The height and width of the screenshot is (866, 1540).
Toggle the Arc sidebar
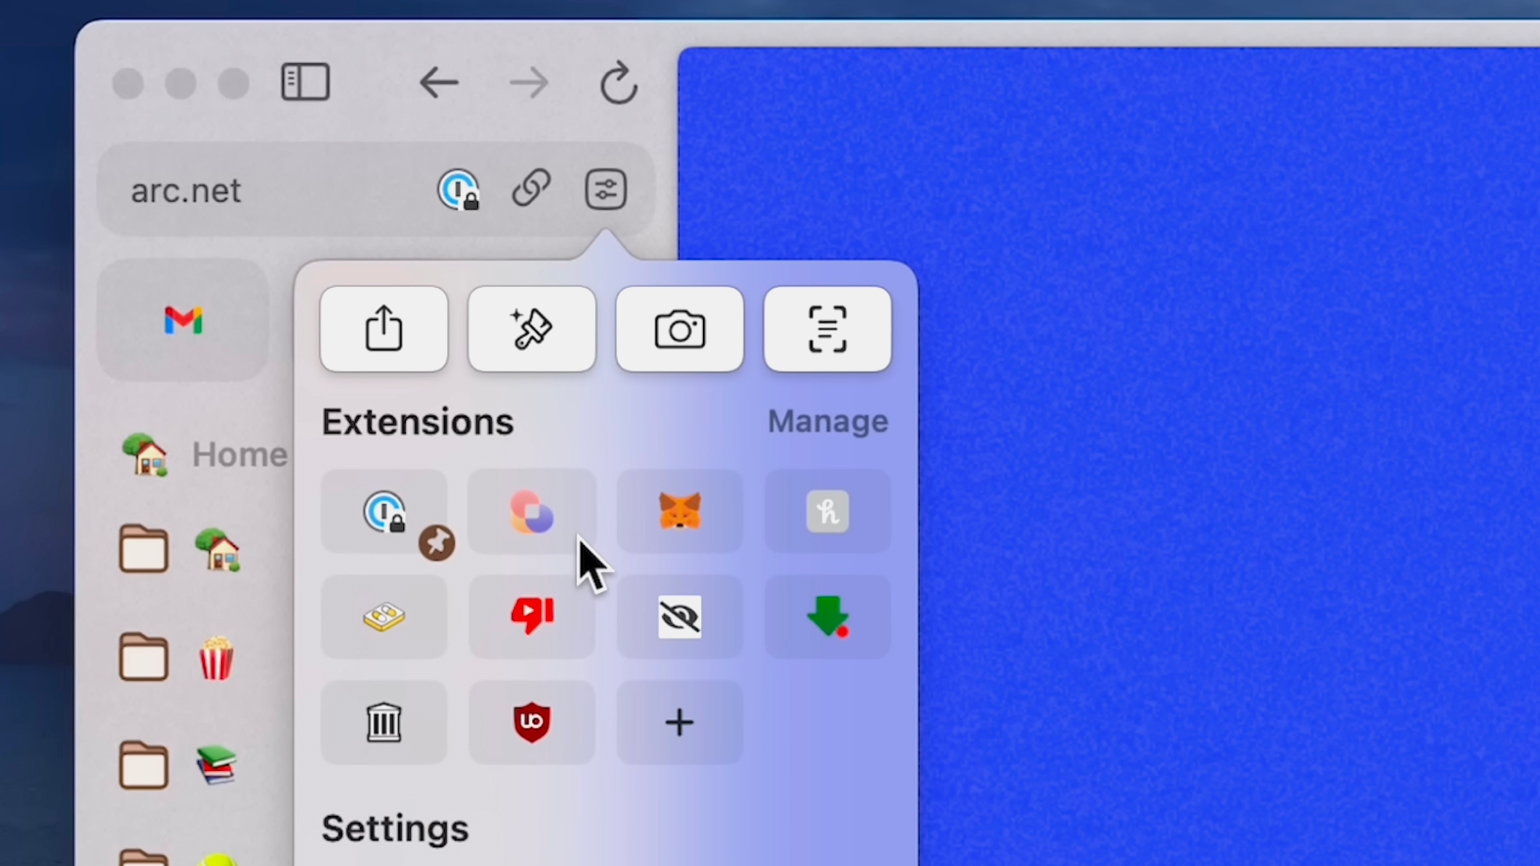tap(305, 82)
